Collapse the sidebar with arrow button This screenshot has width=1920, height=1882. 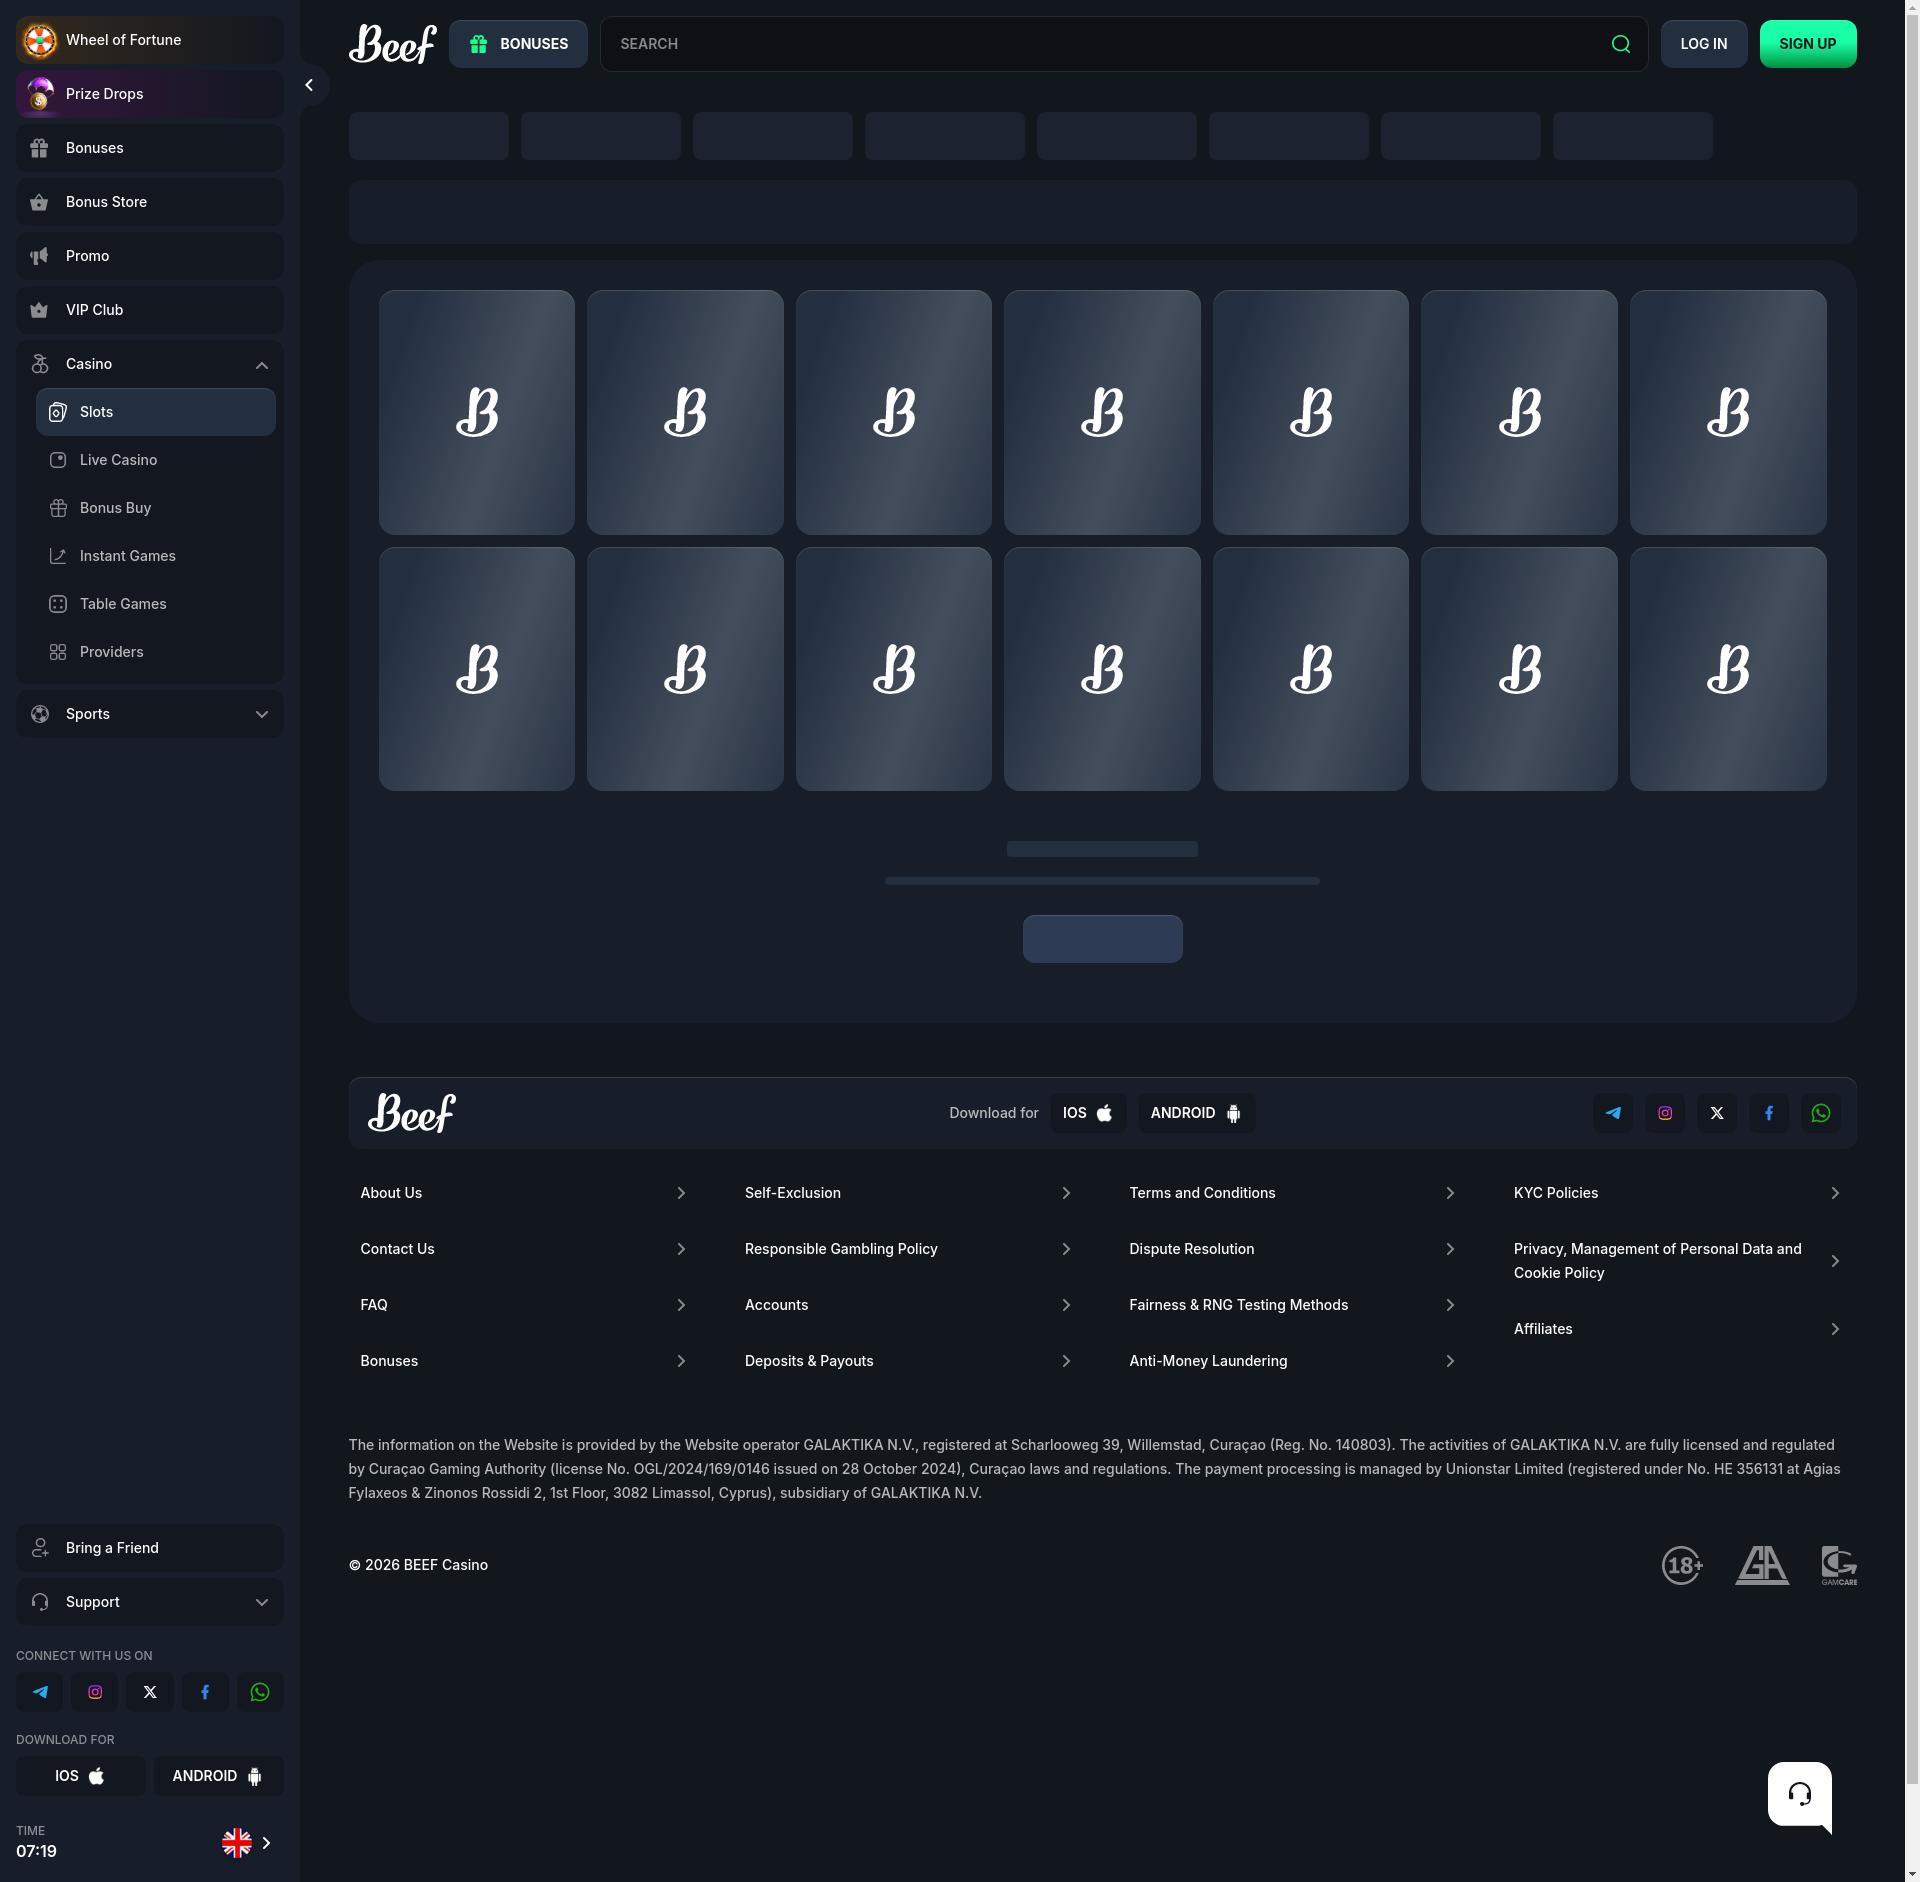(x=309, y=86)
